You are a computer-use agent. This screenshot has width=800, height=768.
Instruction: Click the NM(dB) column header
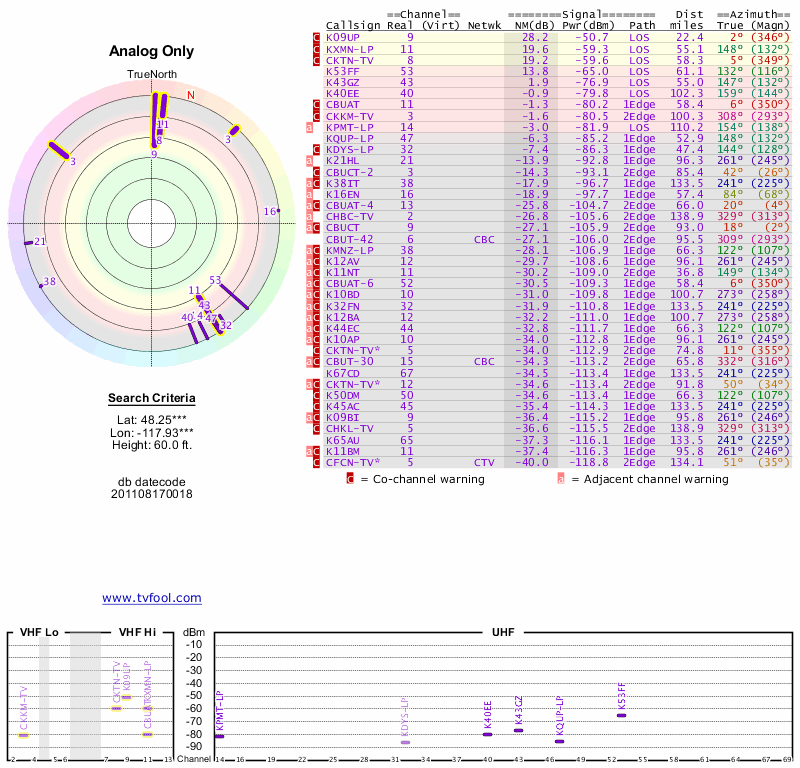click(531, 25)
